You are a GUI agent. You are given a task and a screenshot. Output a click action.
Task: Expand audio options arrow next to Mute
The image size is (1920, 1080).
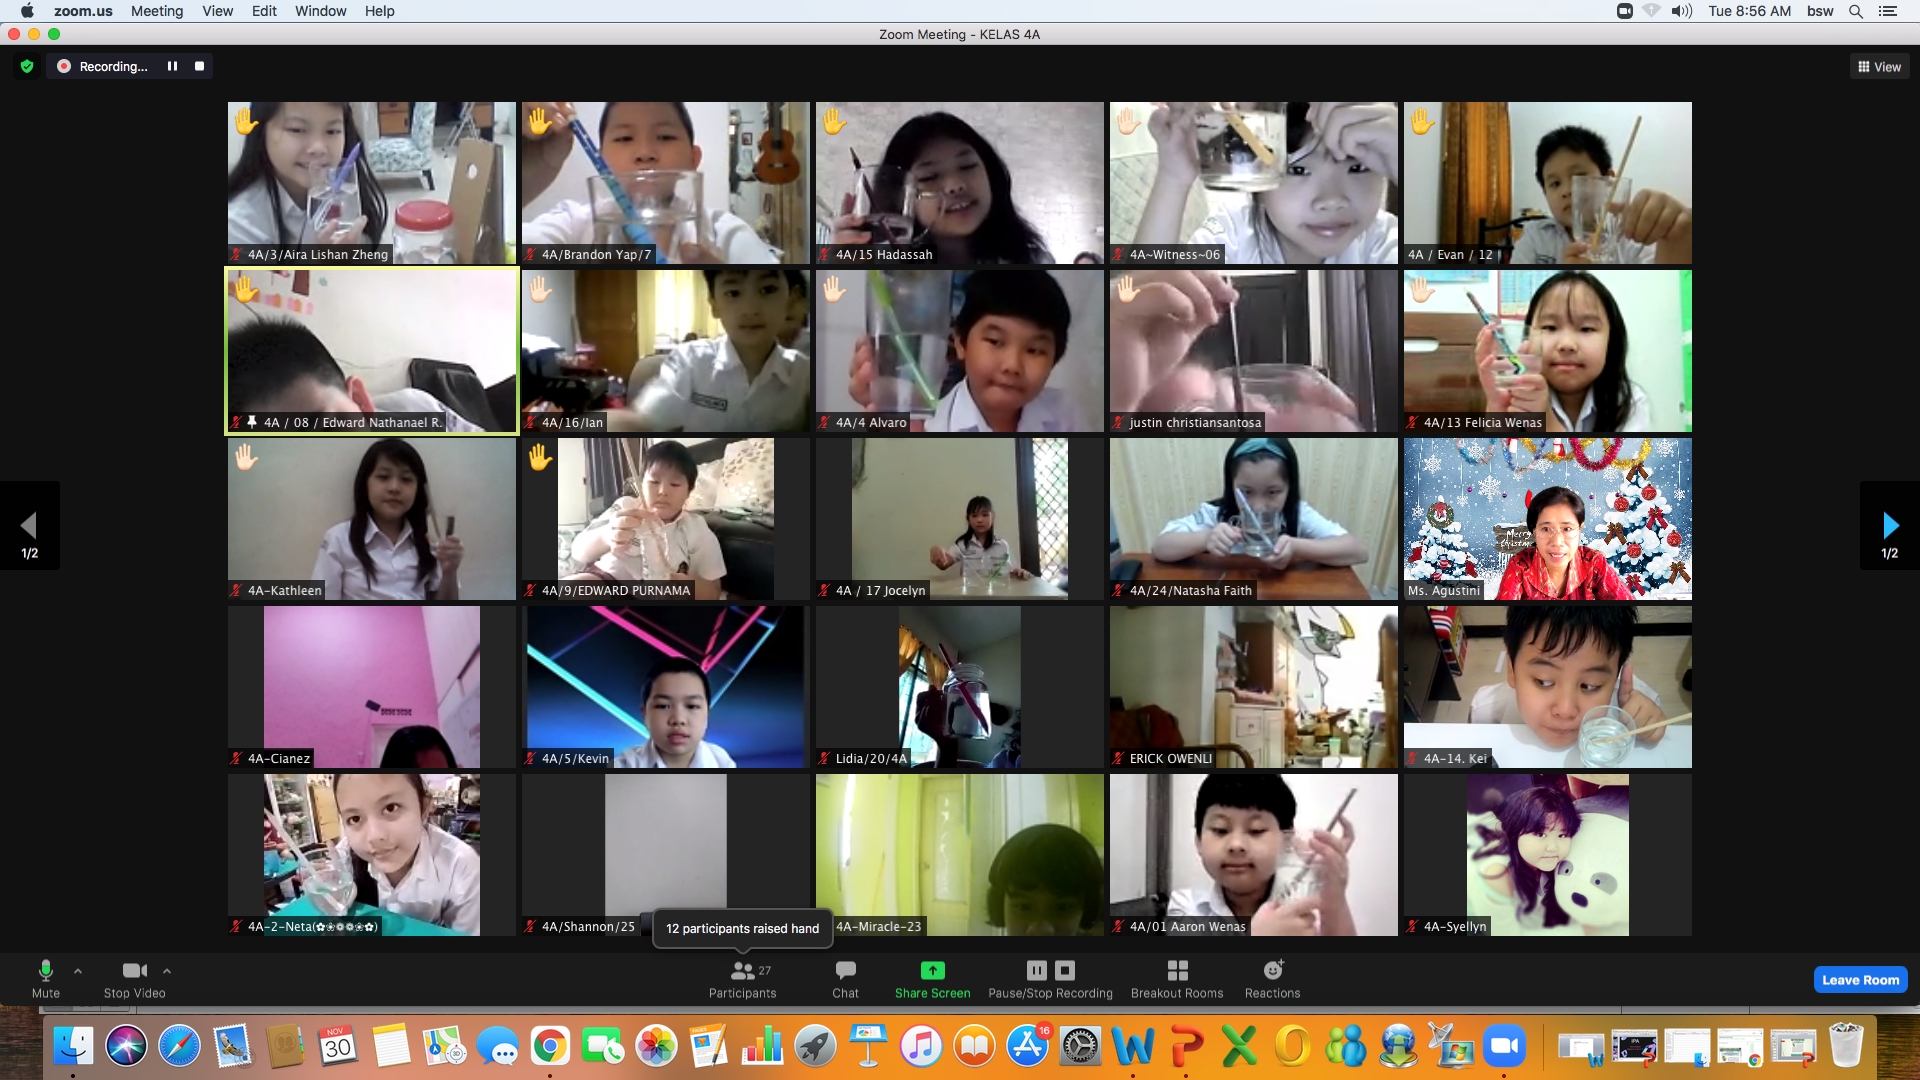pyautogui.click(x=78, y=971)
